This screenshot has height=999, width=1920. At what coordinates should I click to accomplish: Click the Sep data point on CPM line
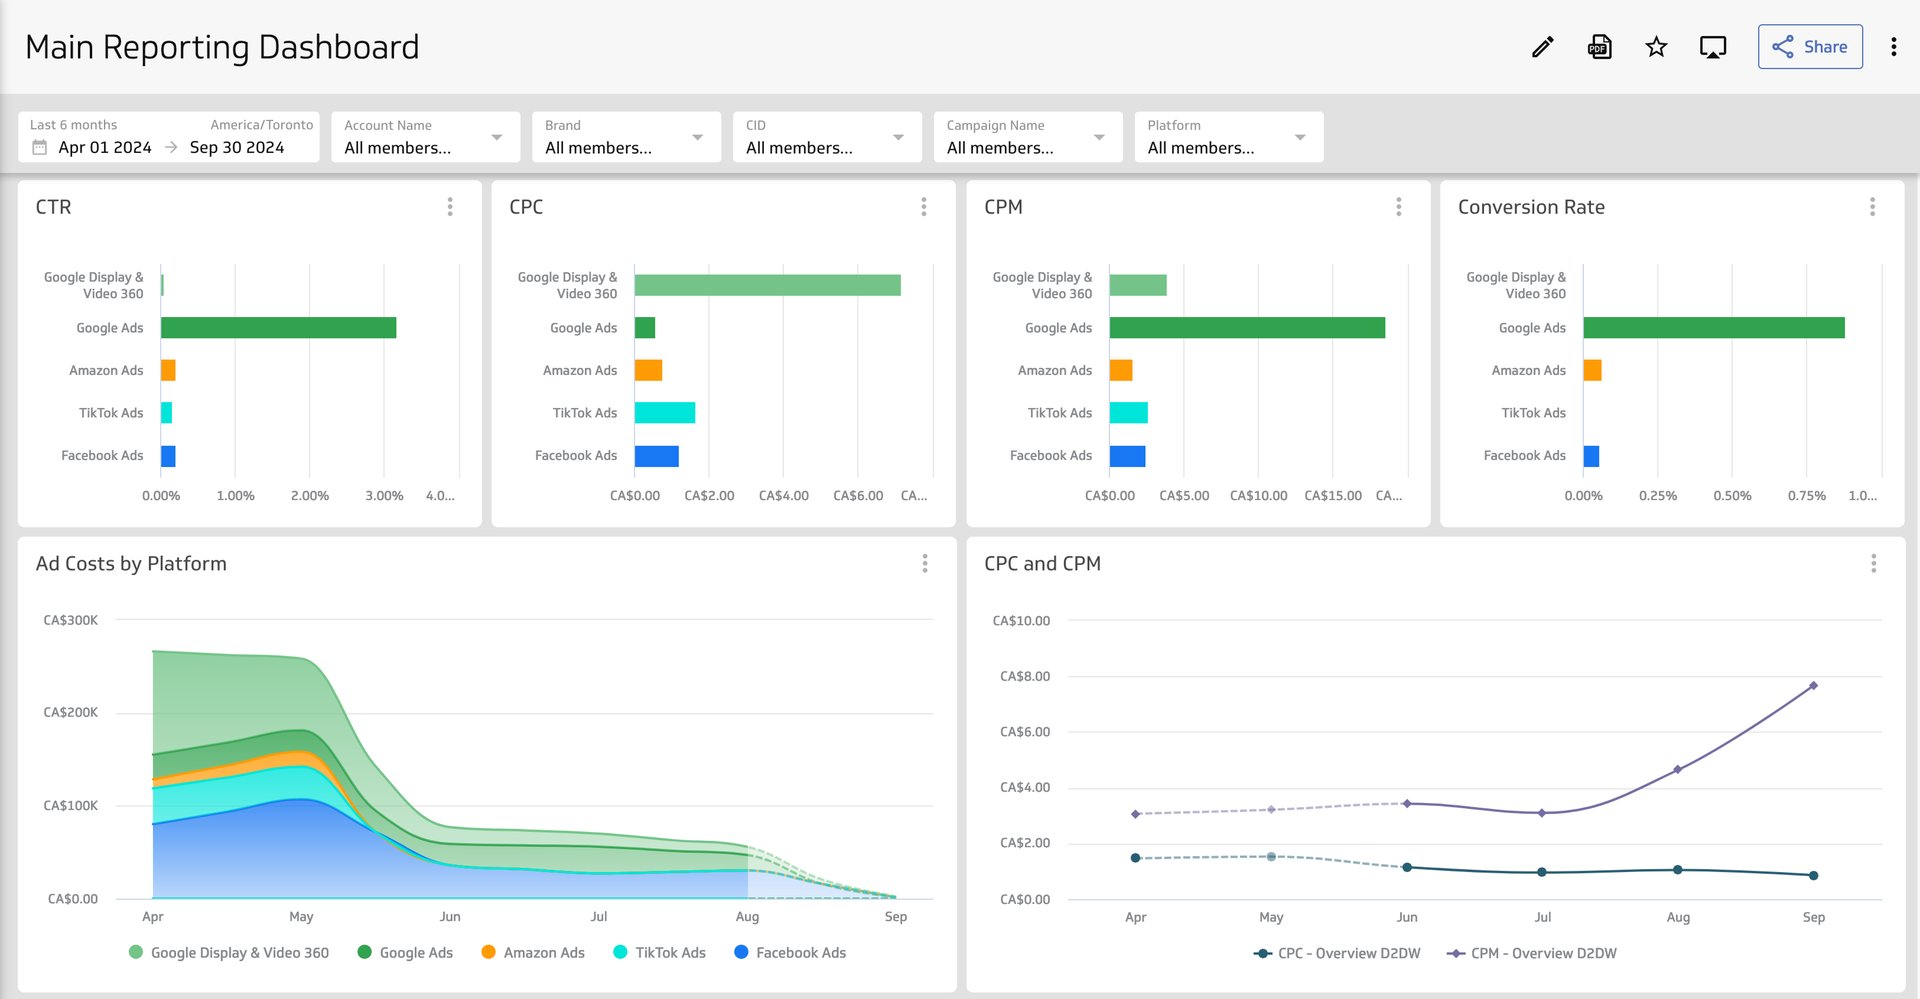(x=1813, y=686)
